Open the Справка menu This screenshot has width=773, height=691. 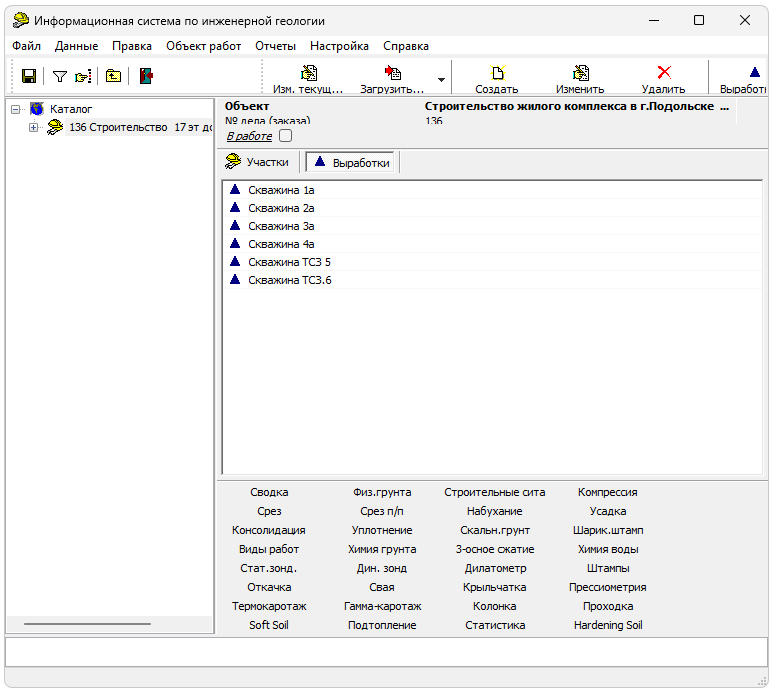pyautogui.click(x=406, y=46)
